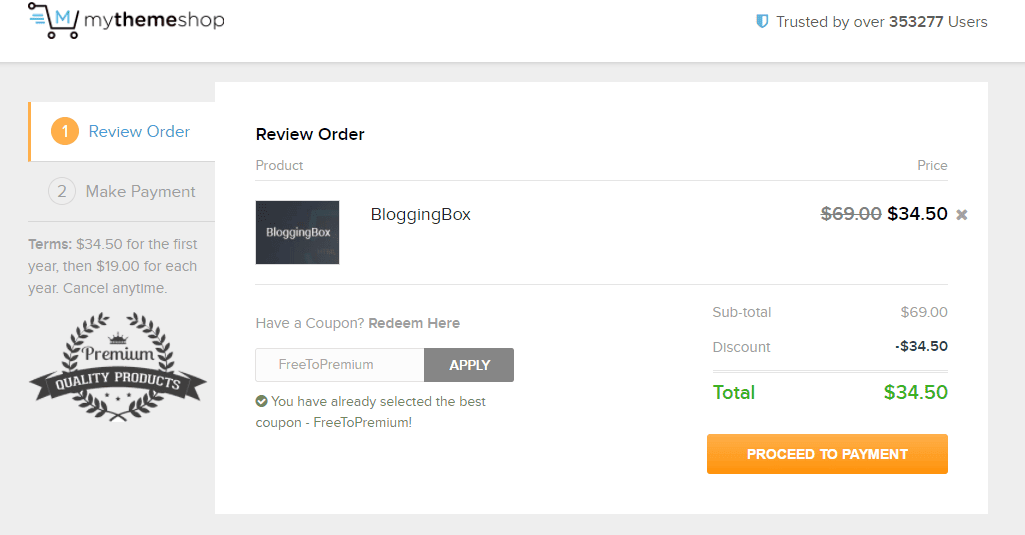This screenshot has width=1025, height=535.
Task: Click the green checkmark coupon icon
Action: [x=261, y=401]
